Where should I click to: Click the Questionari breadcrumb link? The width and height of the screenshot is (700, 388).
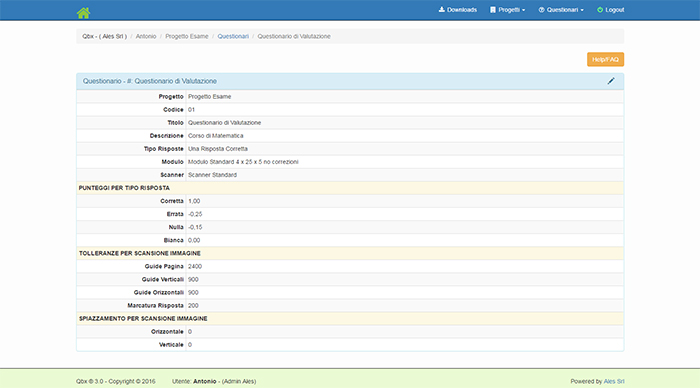click(233, 36)
